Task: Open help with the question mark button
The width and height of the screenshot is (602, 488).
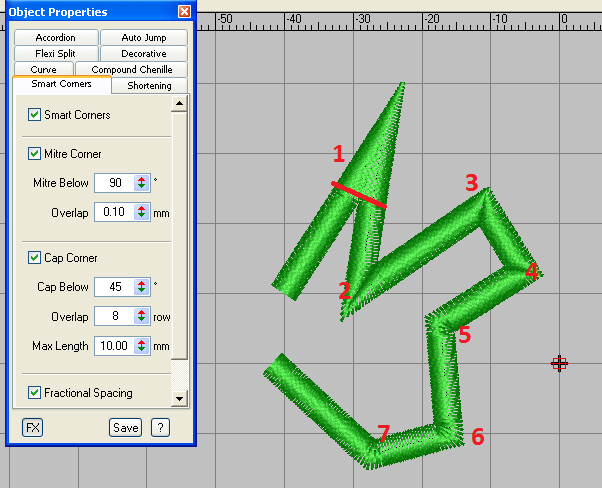Action: 159,428
